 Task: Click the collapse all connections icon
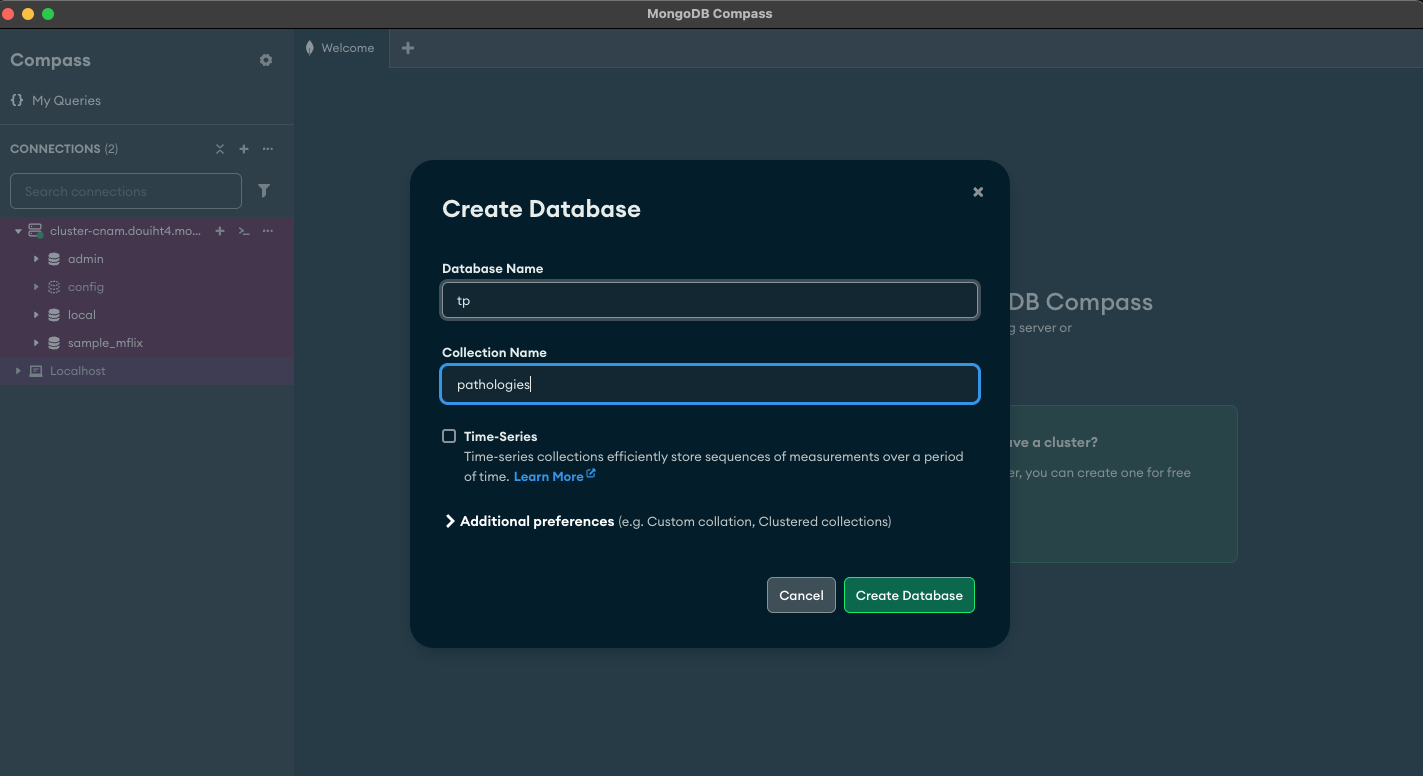click(x=220, y=149)
